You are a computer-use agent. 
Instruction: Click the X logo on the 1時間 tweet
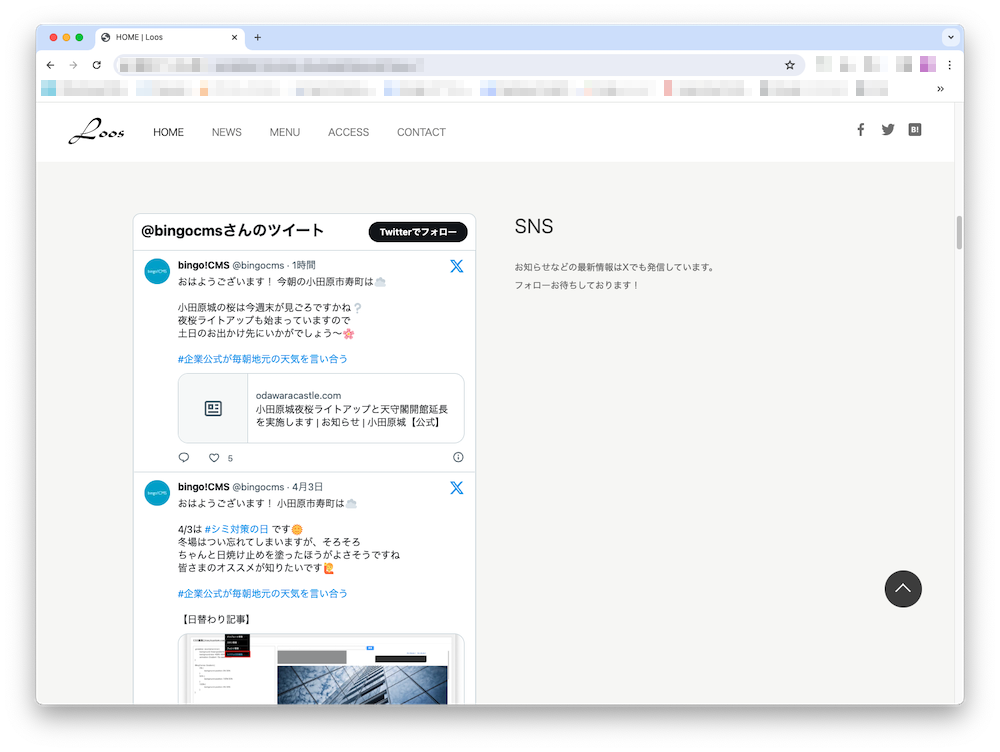click(x=457, y=266)
